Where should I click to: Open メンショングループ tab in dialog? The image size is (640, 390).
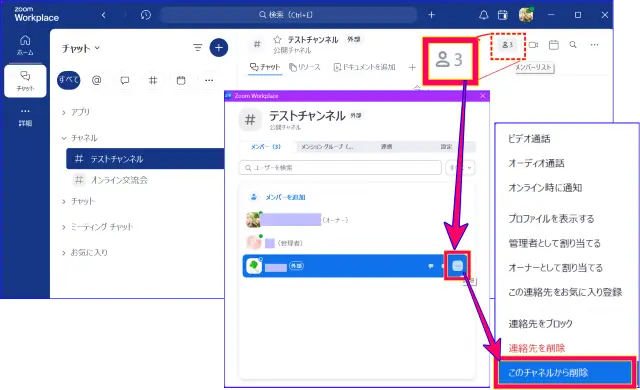pyautogui.click(x=327, y=146)
